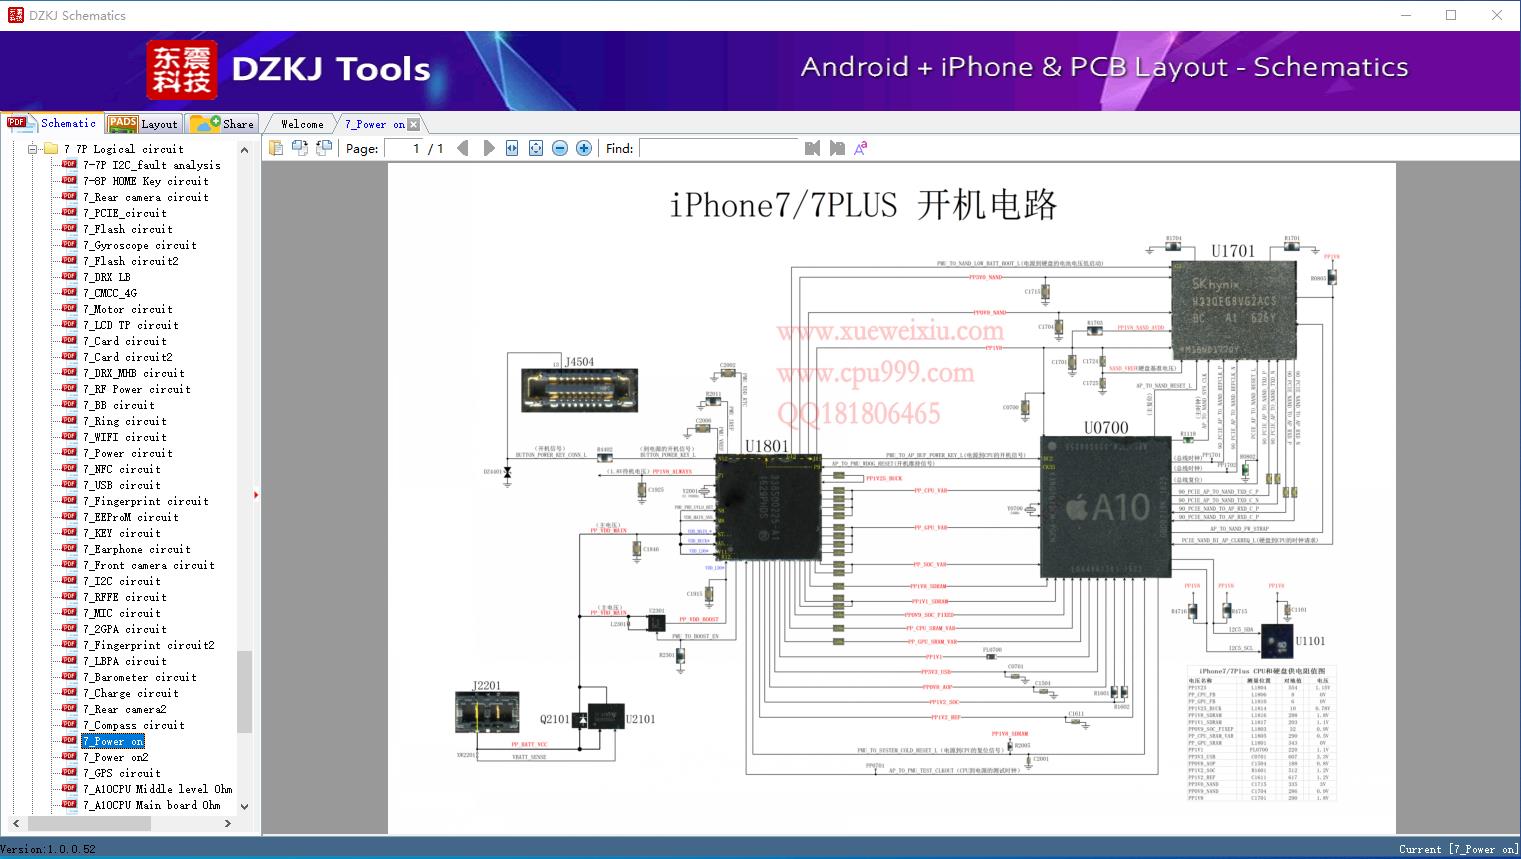
Task: Zoom out of the schematic
Action: click(560, 148)
